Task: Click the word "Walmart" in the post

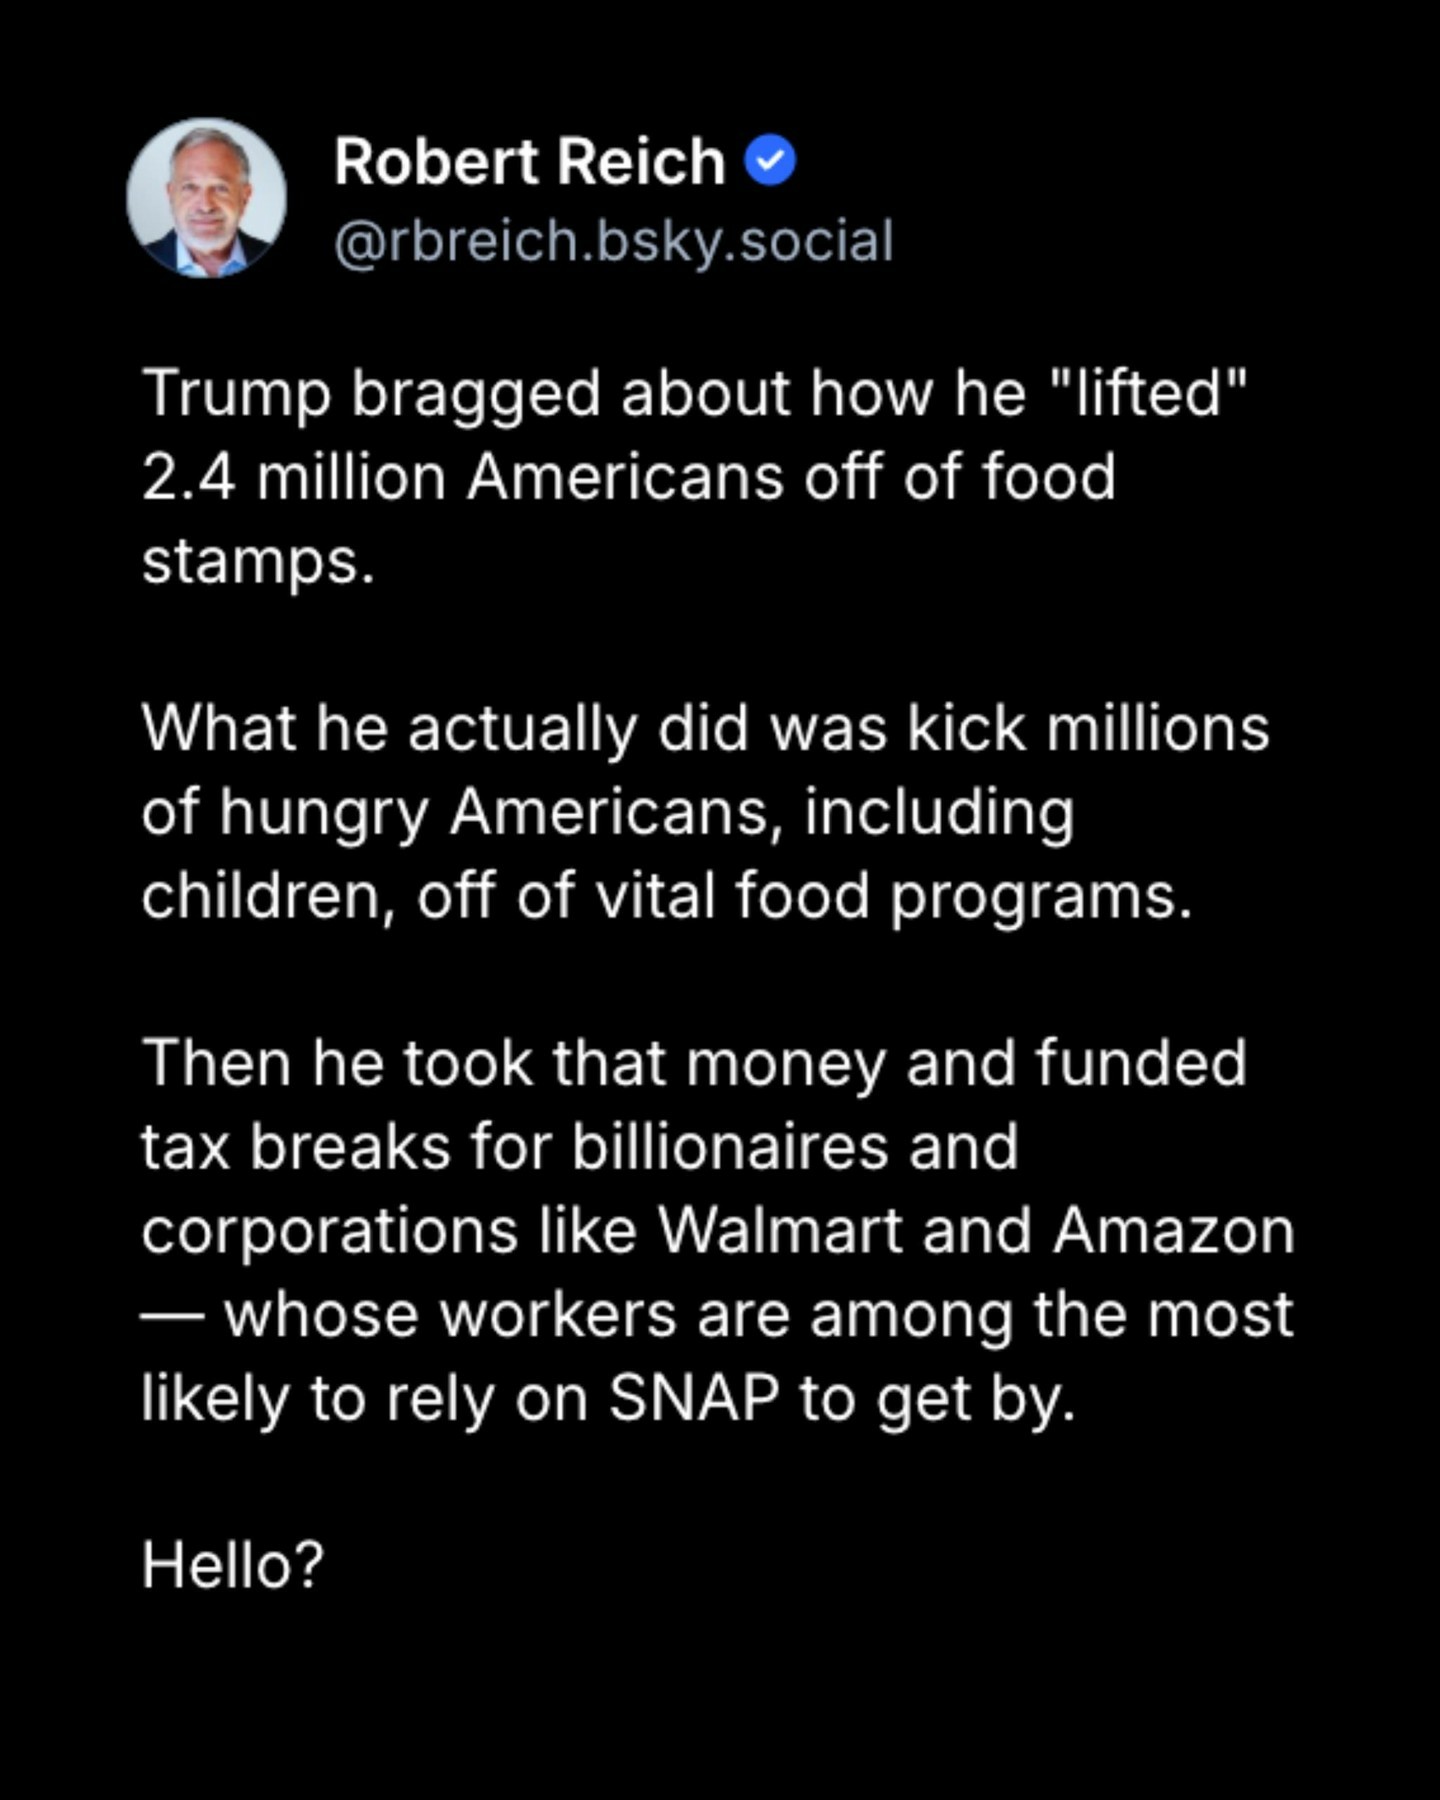Action: pos(780,1229)
